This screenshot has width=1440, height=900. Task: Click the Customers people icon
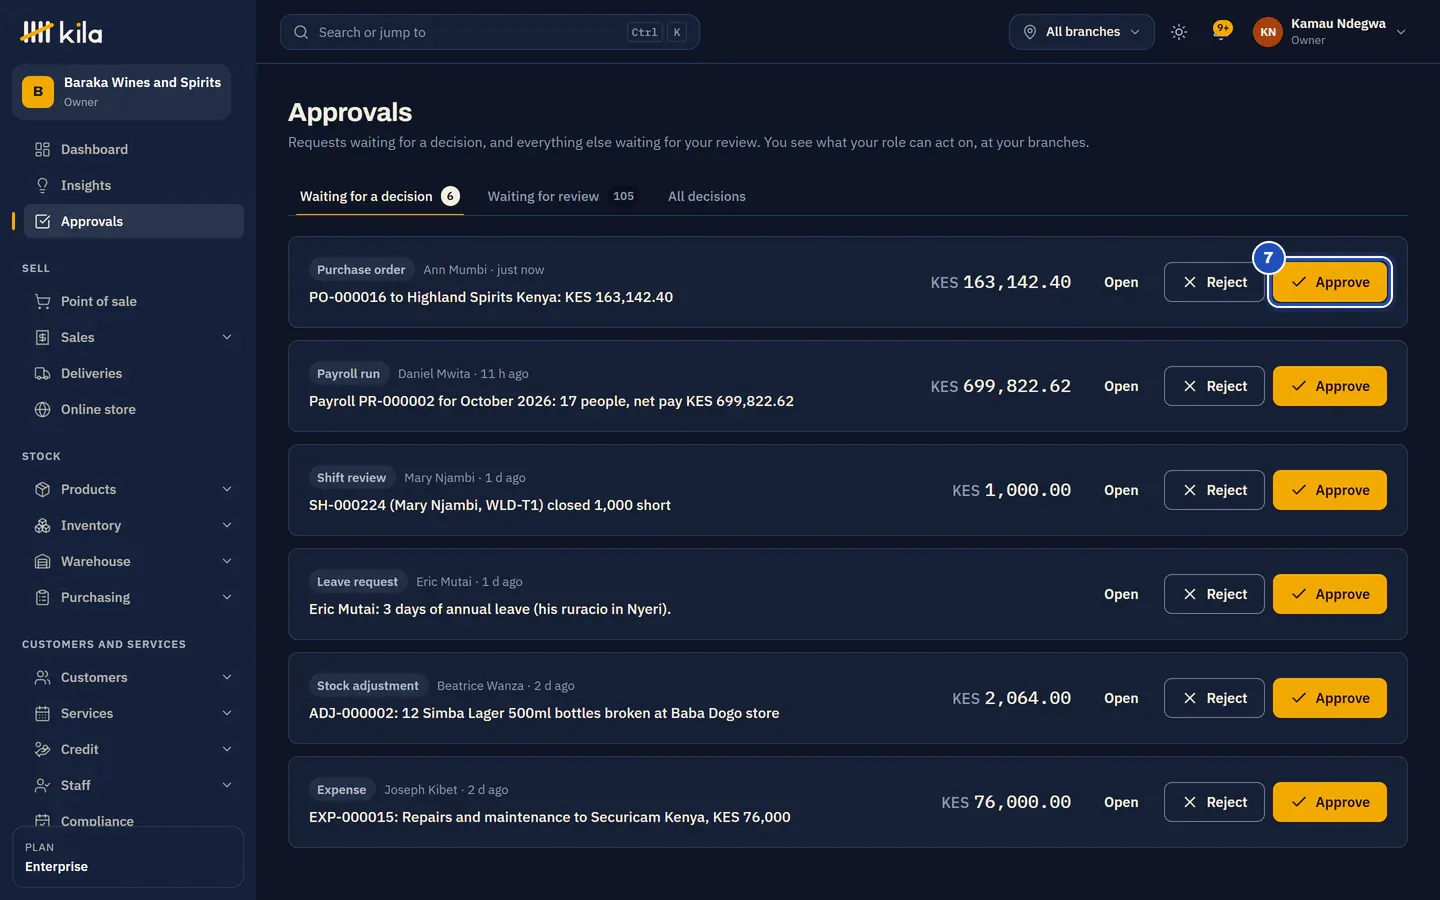tap(42, 677)
